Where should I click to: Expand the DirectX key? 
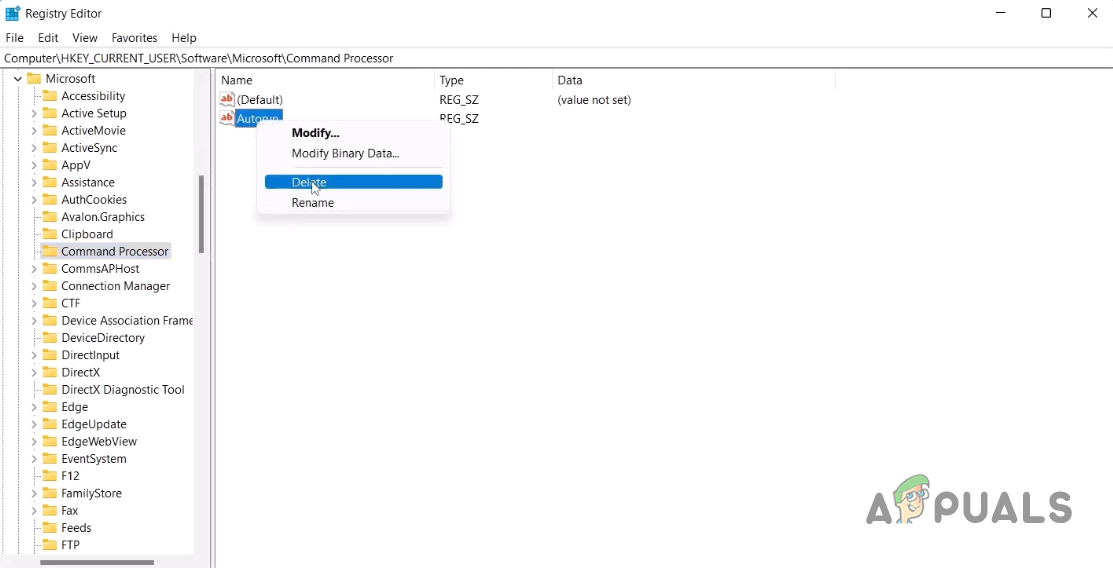[33, 372]
